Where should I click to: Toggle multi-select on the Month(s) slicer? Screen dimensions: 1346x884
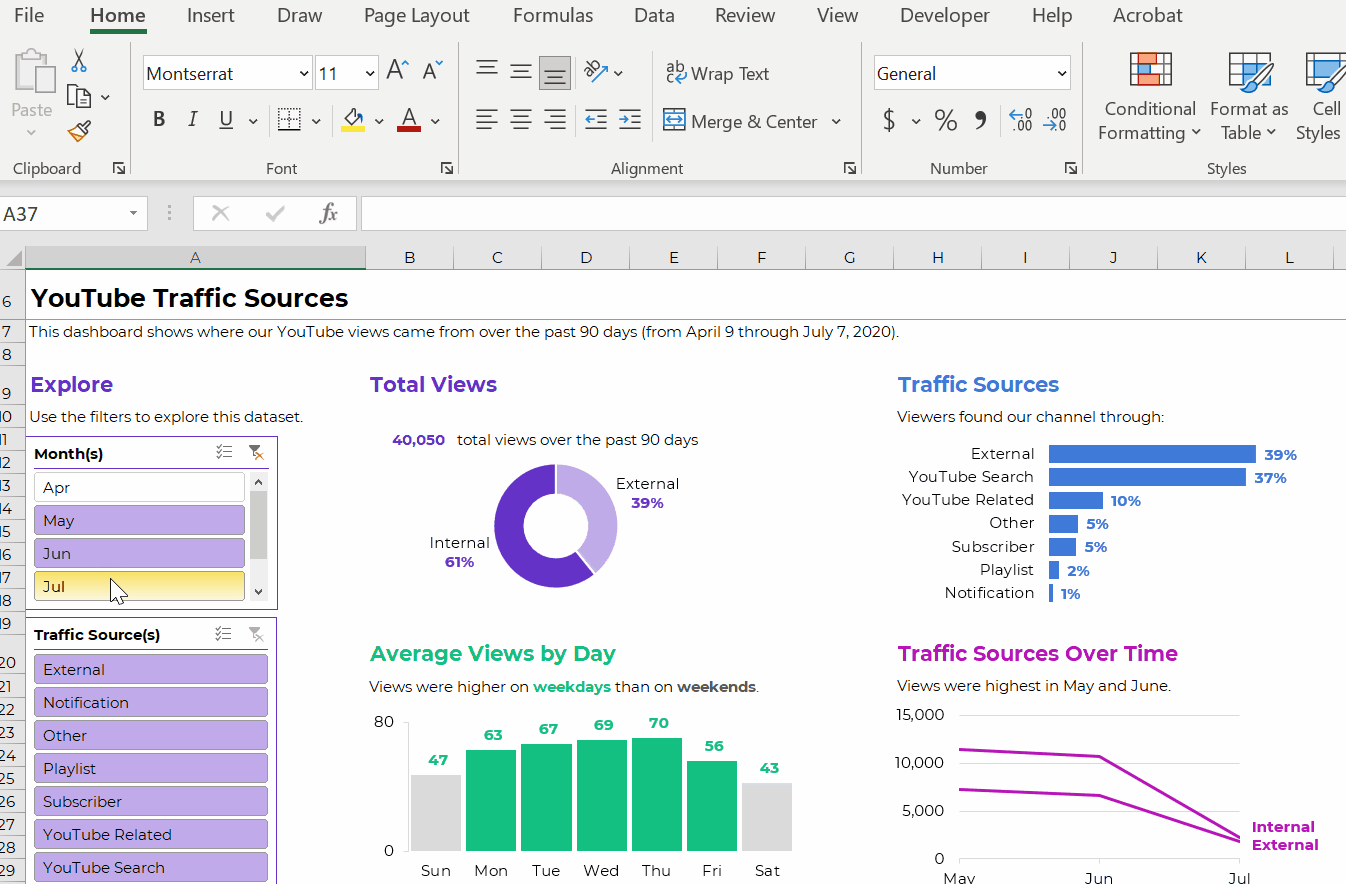[x=224, y=453]
